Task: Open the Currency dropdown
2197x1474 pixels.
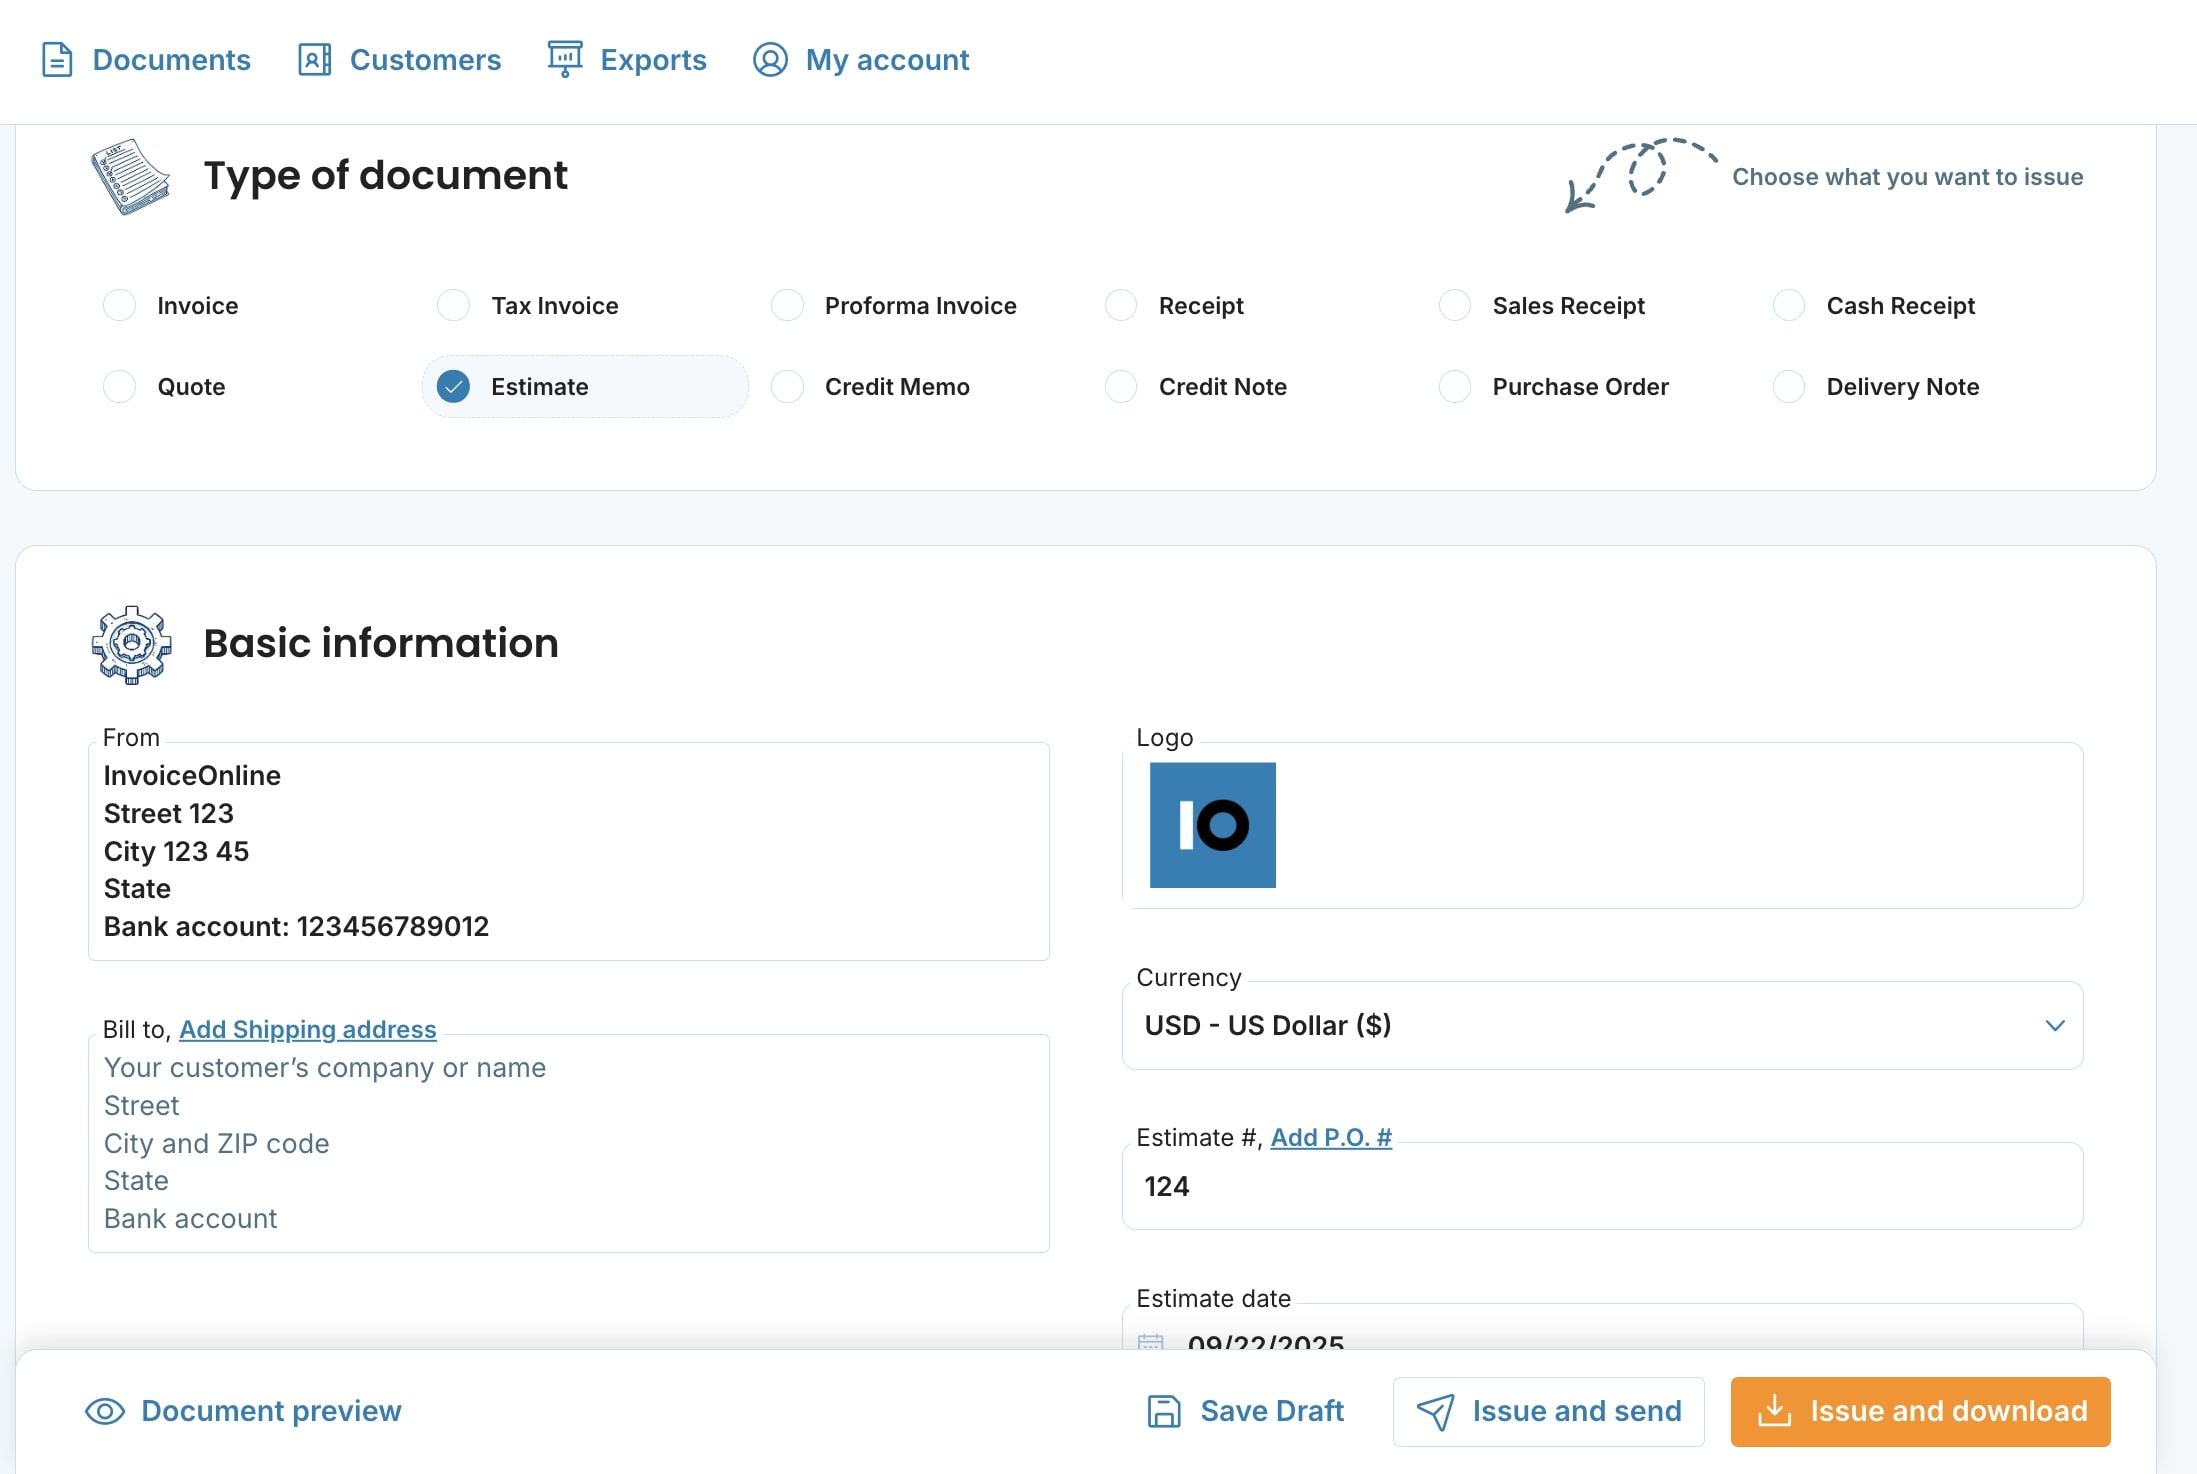Action: click(x=1600, y=1025)
